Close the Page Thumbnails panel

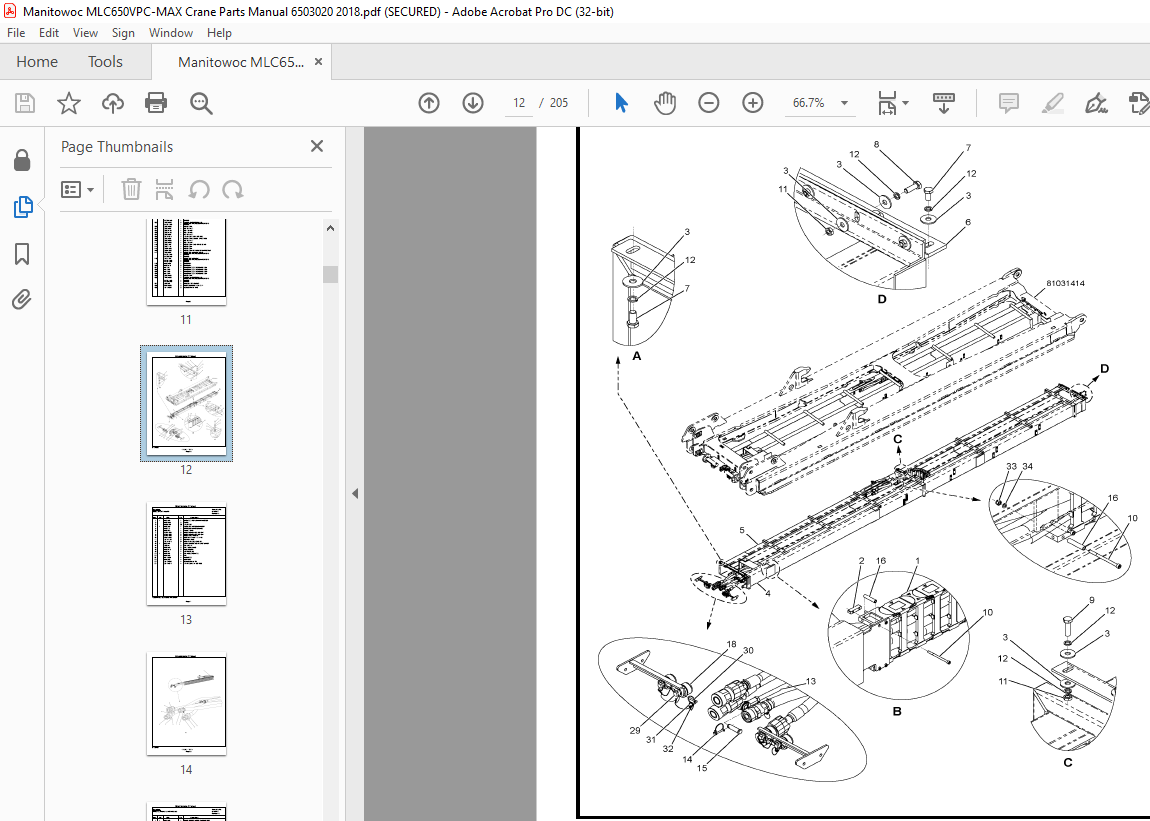pos(317,146)
